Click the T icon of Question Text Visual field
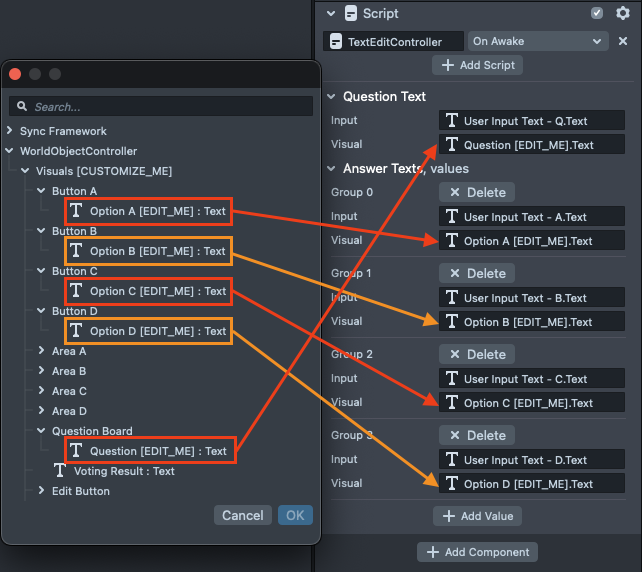Viewport: 642px width, 572px height. pos(452,145)
